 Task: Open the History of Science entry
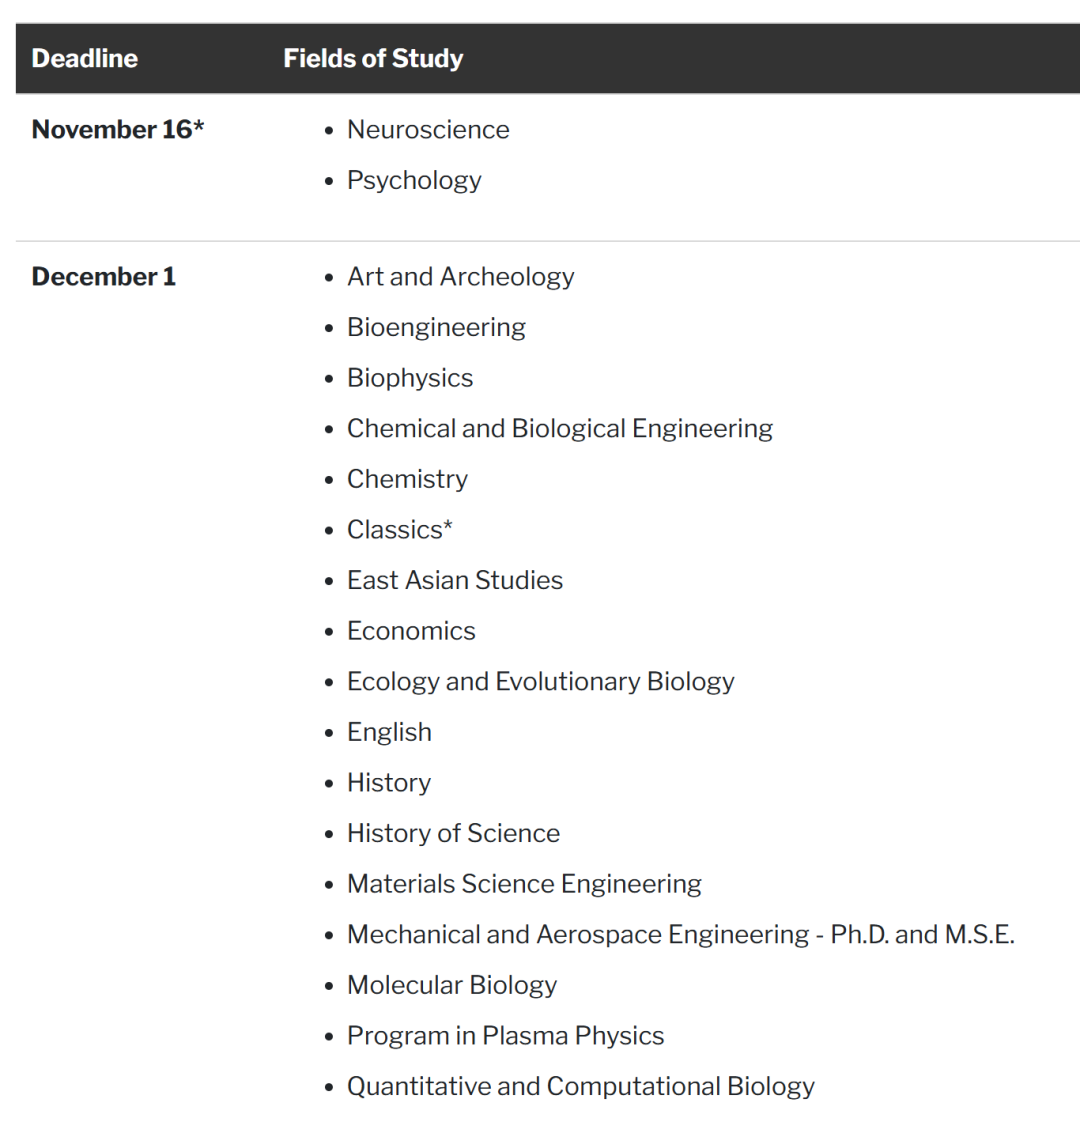(x=453, y=834)
